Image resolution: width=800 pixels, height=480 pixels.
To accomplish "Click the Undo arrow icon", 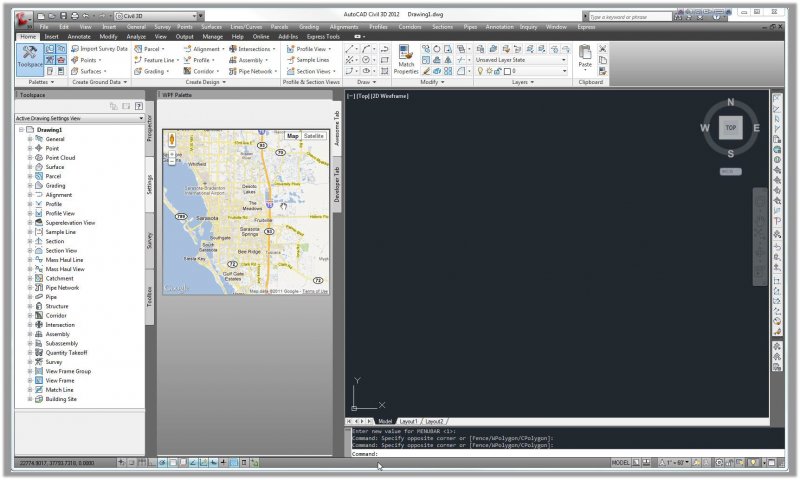I will [x=86, y=16].
